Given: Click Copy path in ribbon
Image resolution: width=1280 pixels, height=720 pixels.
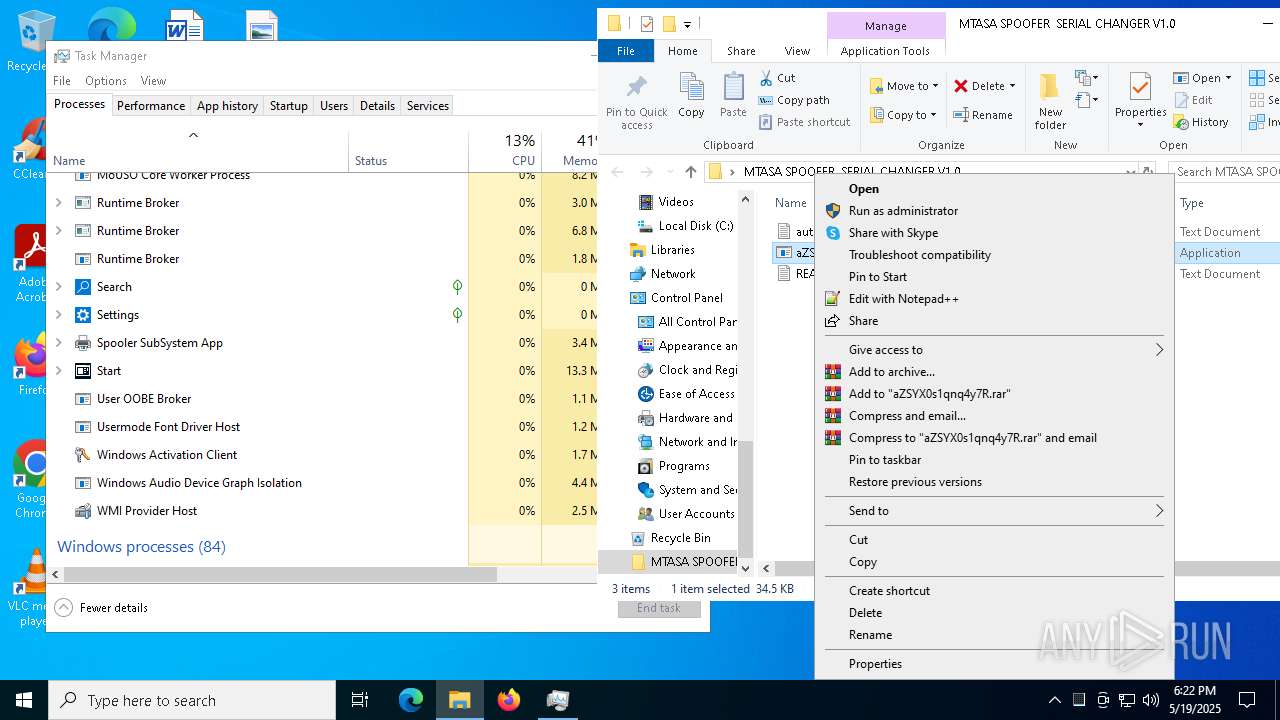Looking at the screenshot, I should 794,100.
